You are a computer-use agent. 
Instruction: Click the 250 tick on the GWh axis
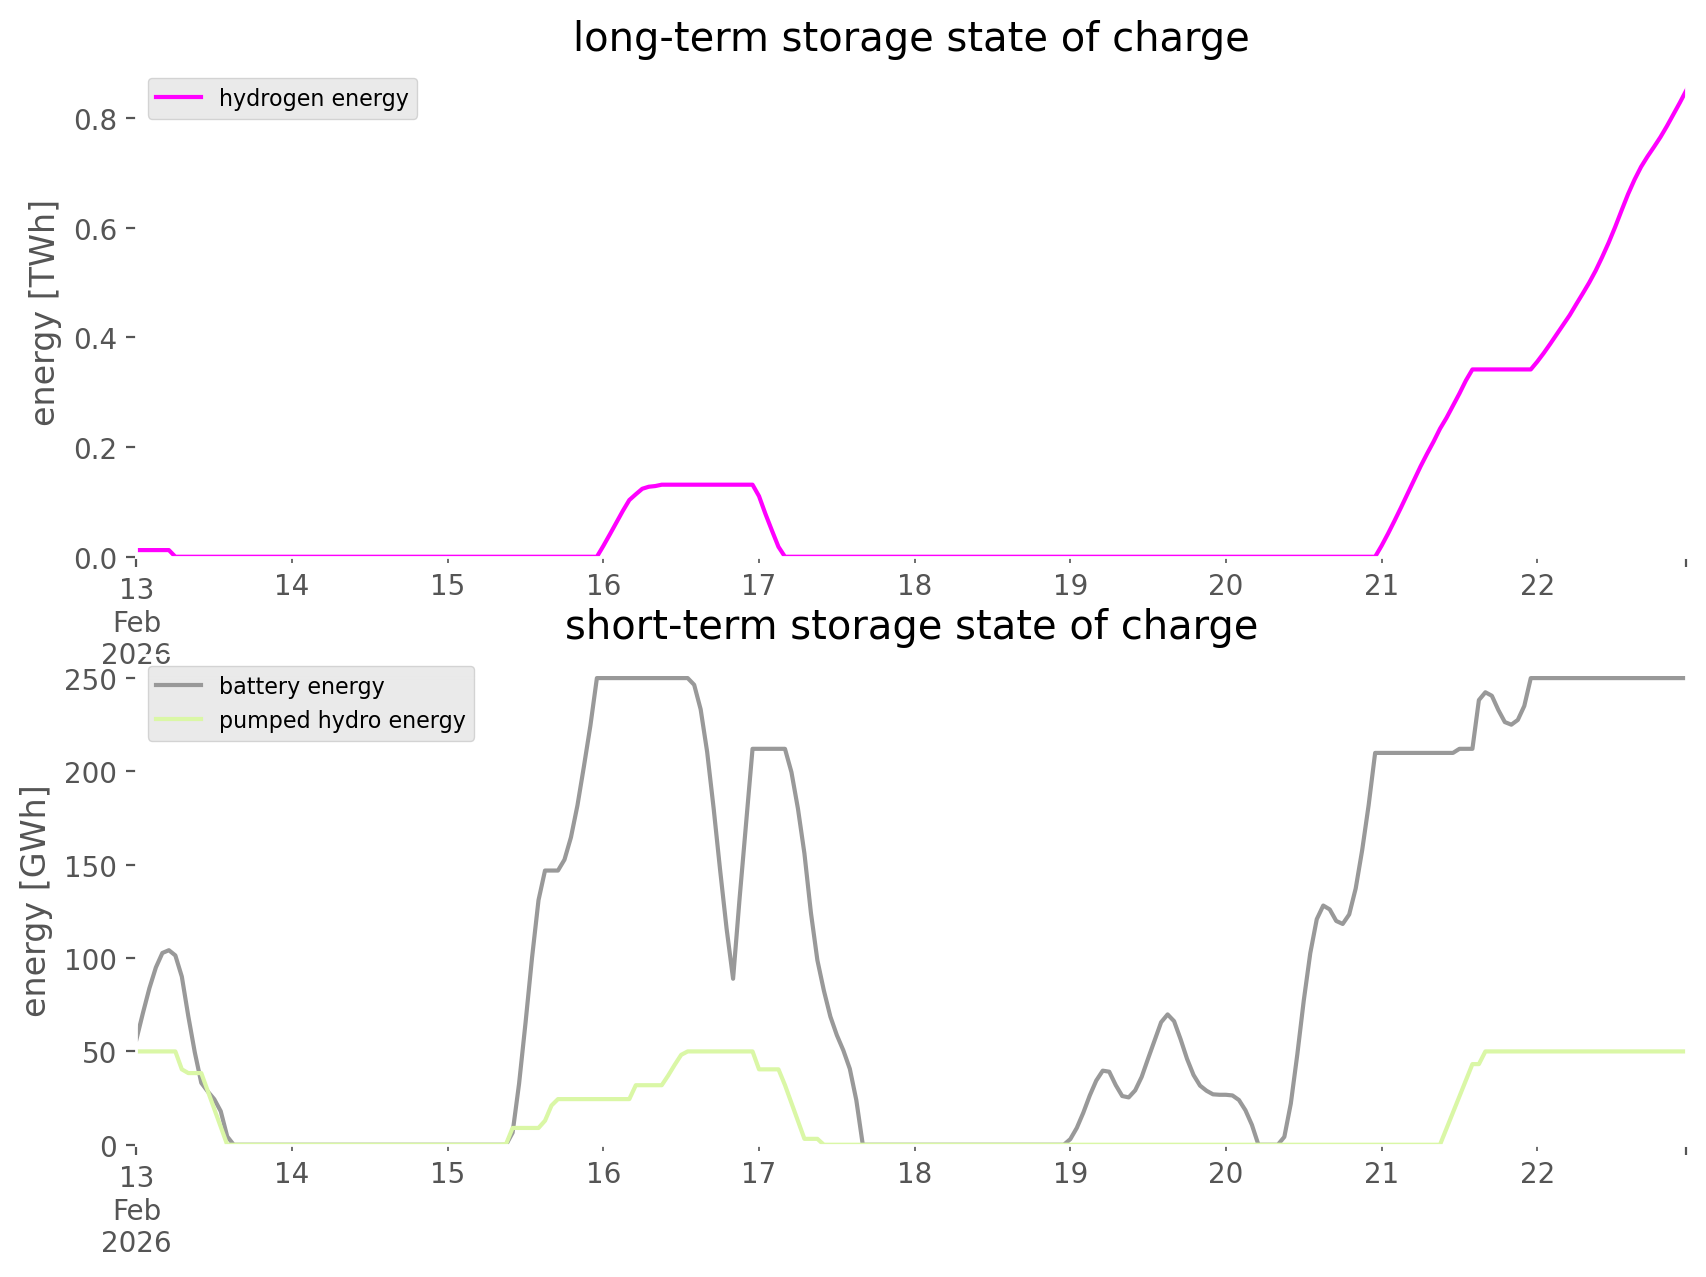click(x=92, y=679)
